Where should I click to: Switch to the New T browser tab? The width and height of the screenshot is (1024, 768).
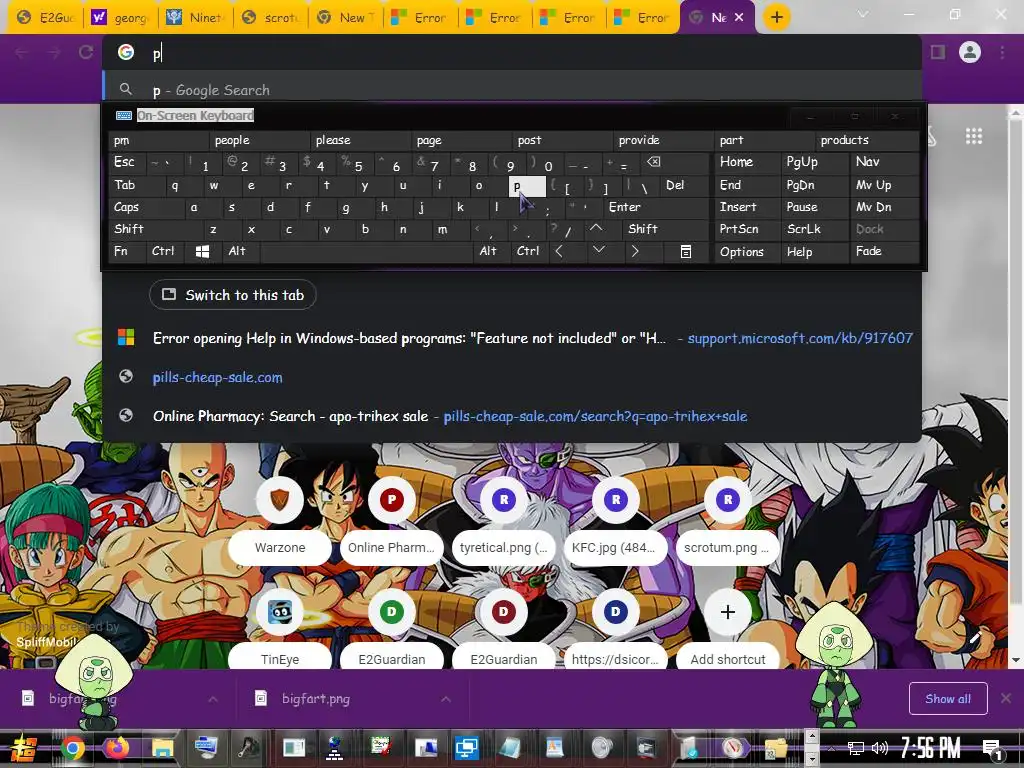pos(345,18)
